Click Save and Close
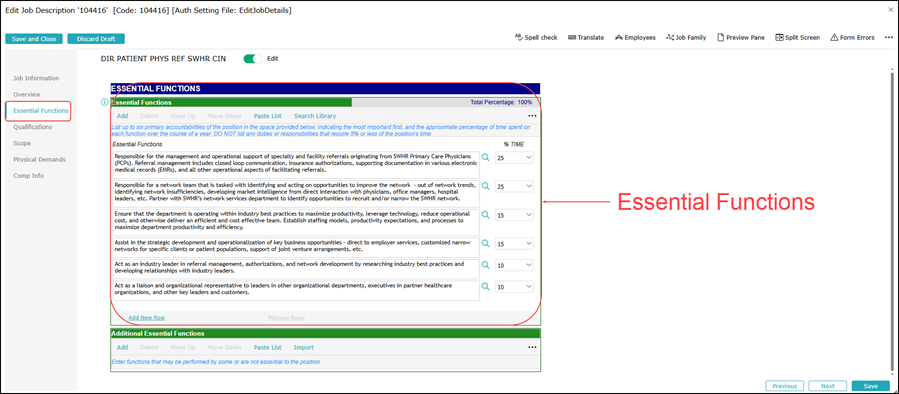The image size is (899, 394). pos(34,39)
